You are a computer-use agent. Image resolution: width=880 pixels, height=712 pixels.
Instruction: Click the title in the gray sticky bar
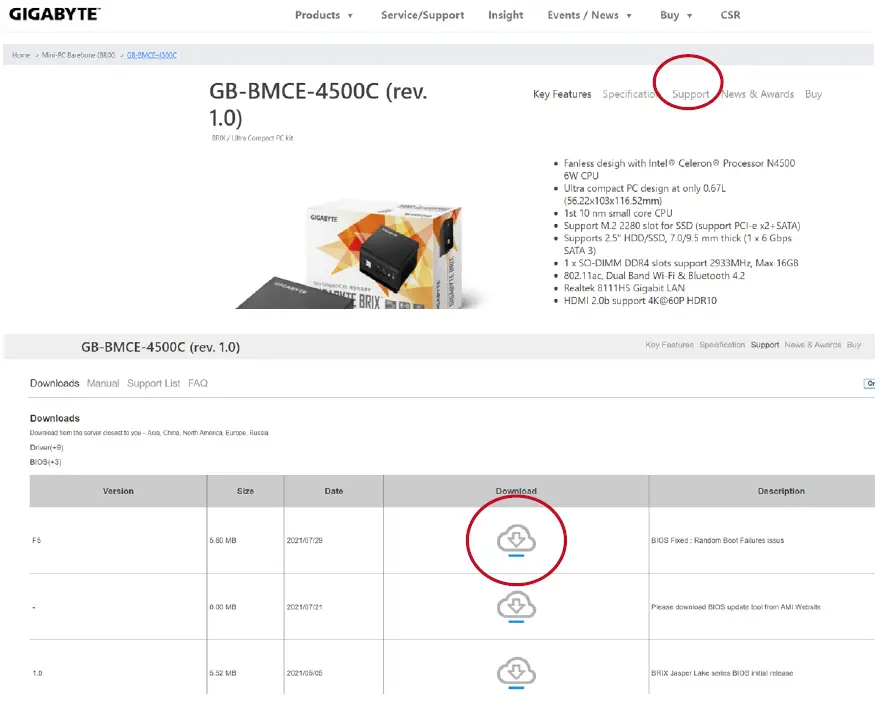(x=161, y=347)
